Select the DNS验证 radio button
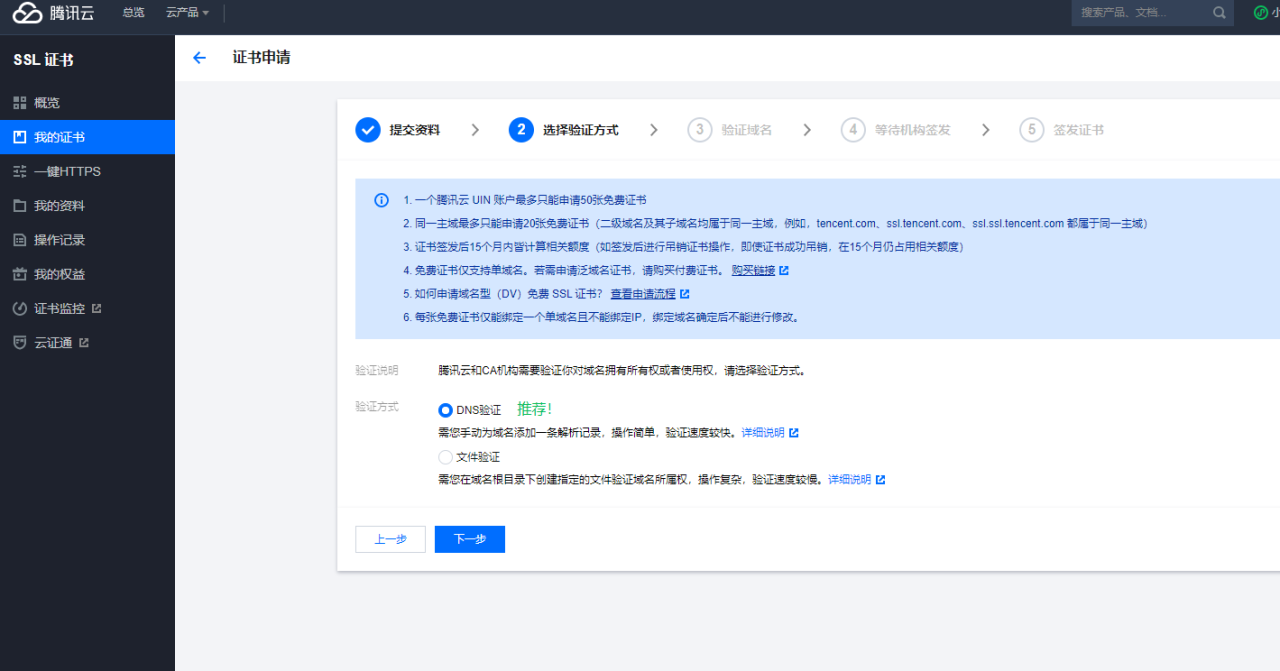The height and width of the screenshot is (671, 1280). [445, 410]
